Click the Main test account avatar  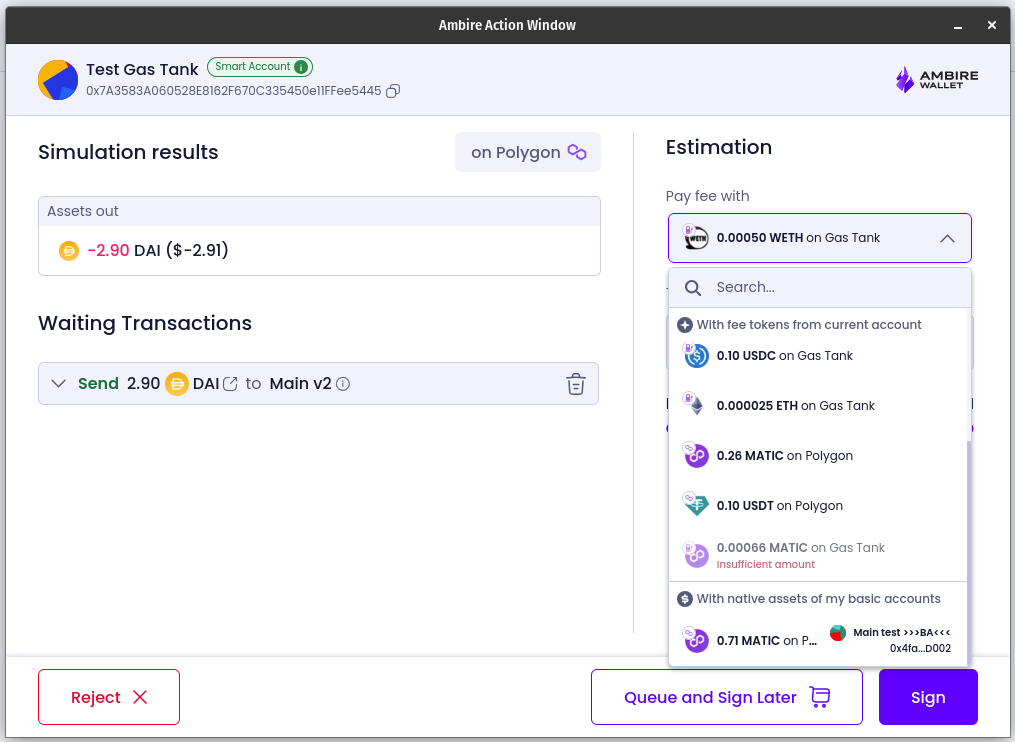[x=838, y=633]
